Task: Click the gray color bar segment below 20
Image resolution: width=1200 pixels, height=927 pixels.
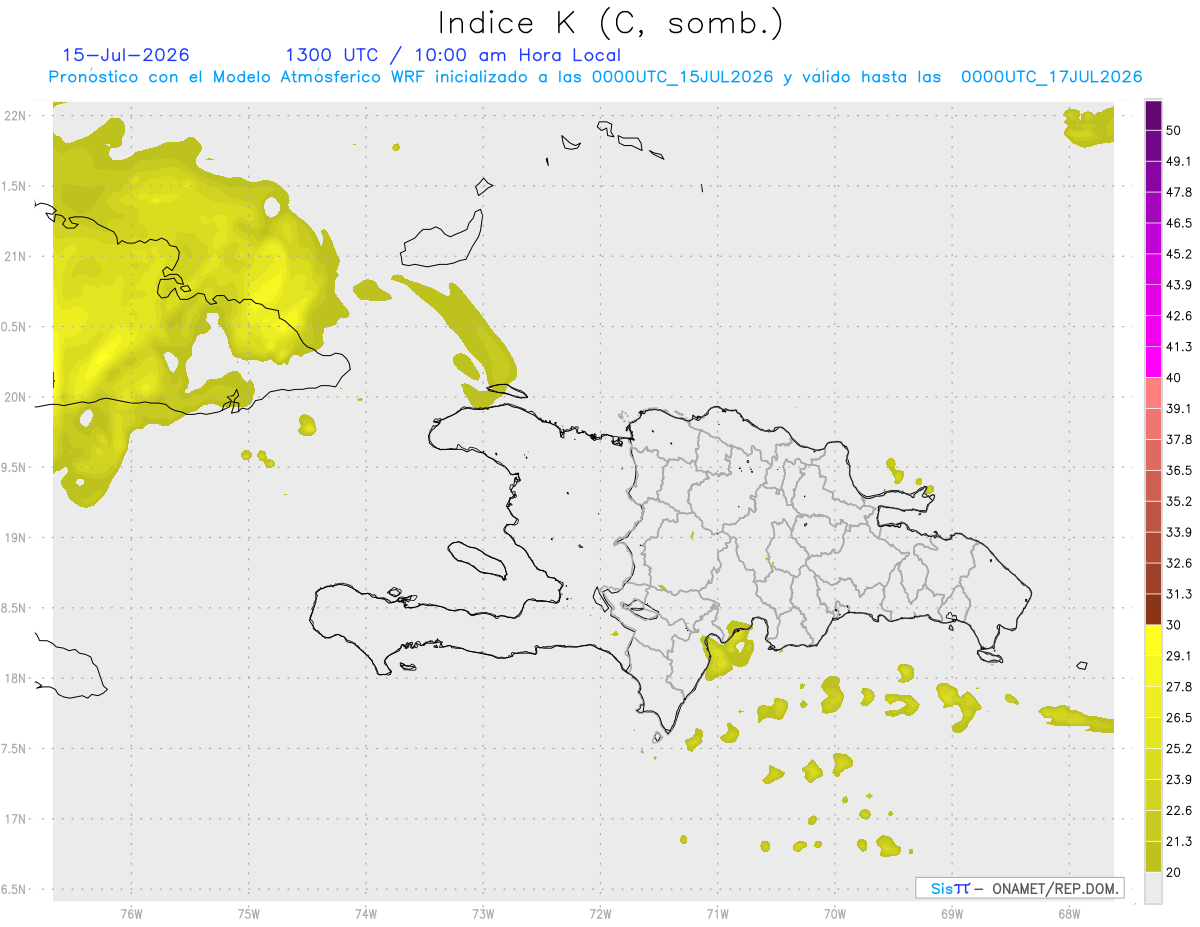Action: (1153, 887)
